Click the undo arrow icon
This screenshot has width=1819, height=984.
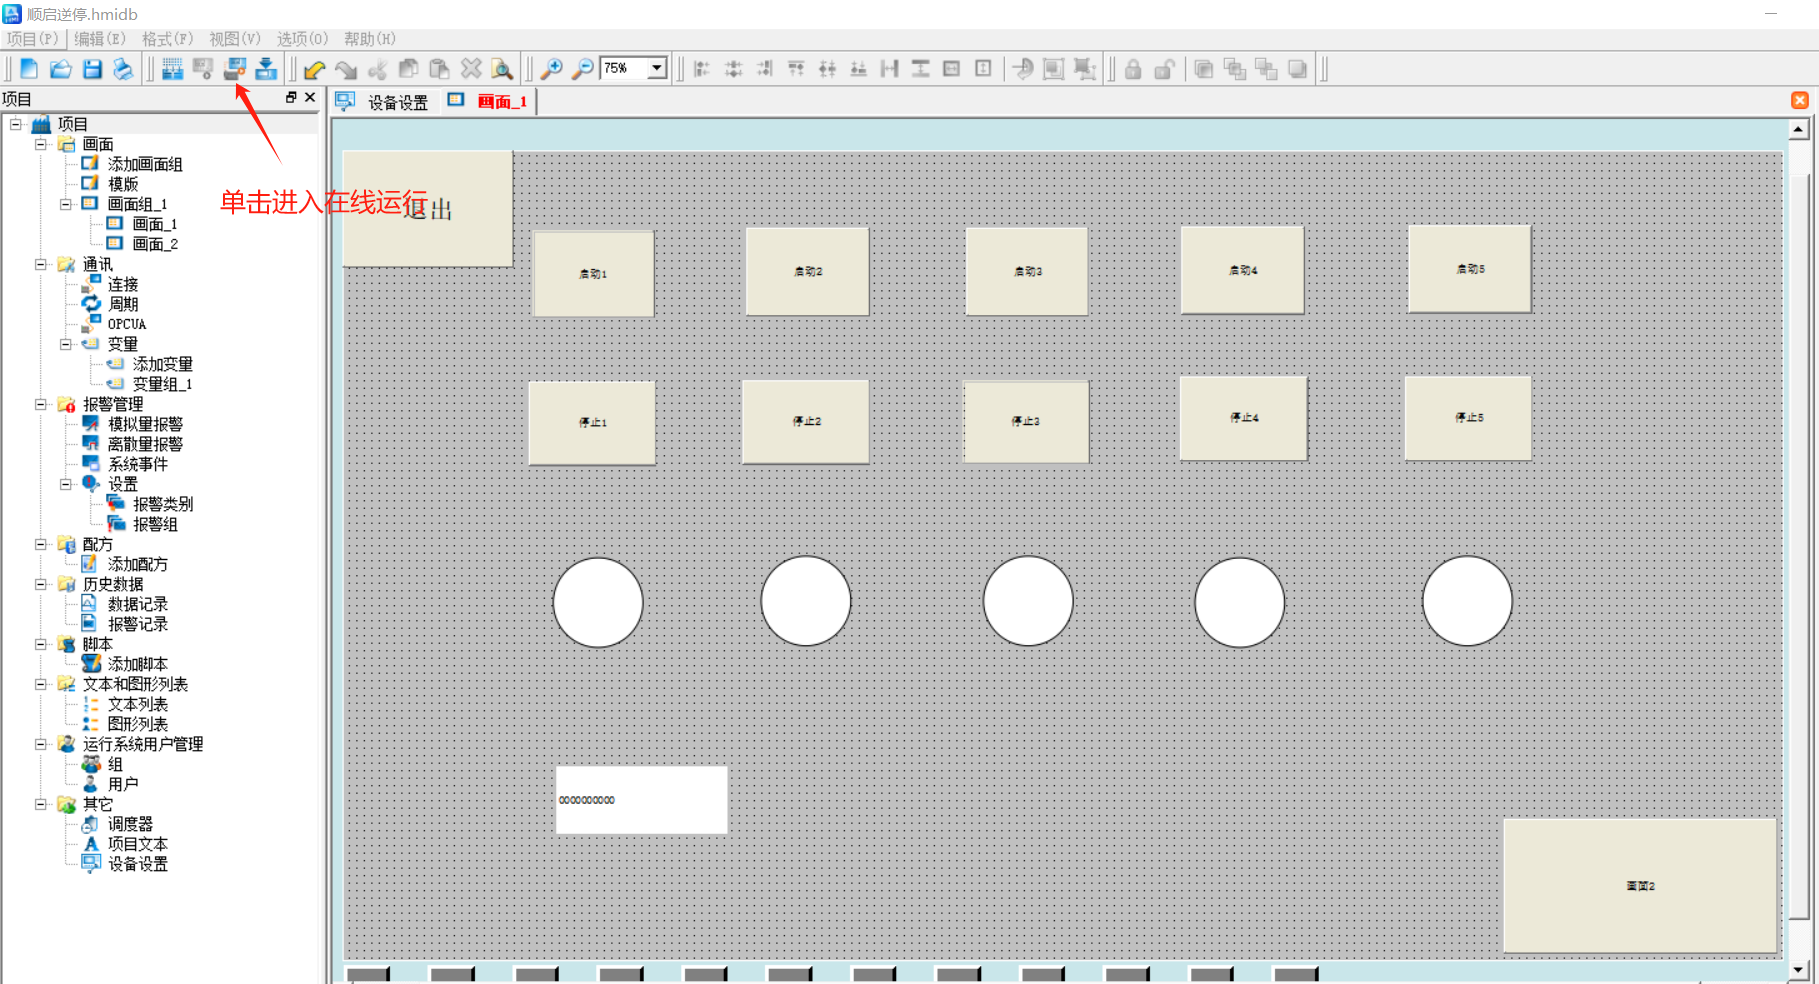(x=315, y=69)
